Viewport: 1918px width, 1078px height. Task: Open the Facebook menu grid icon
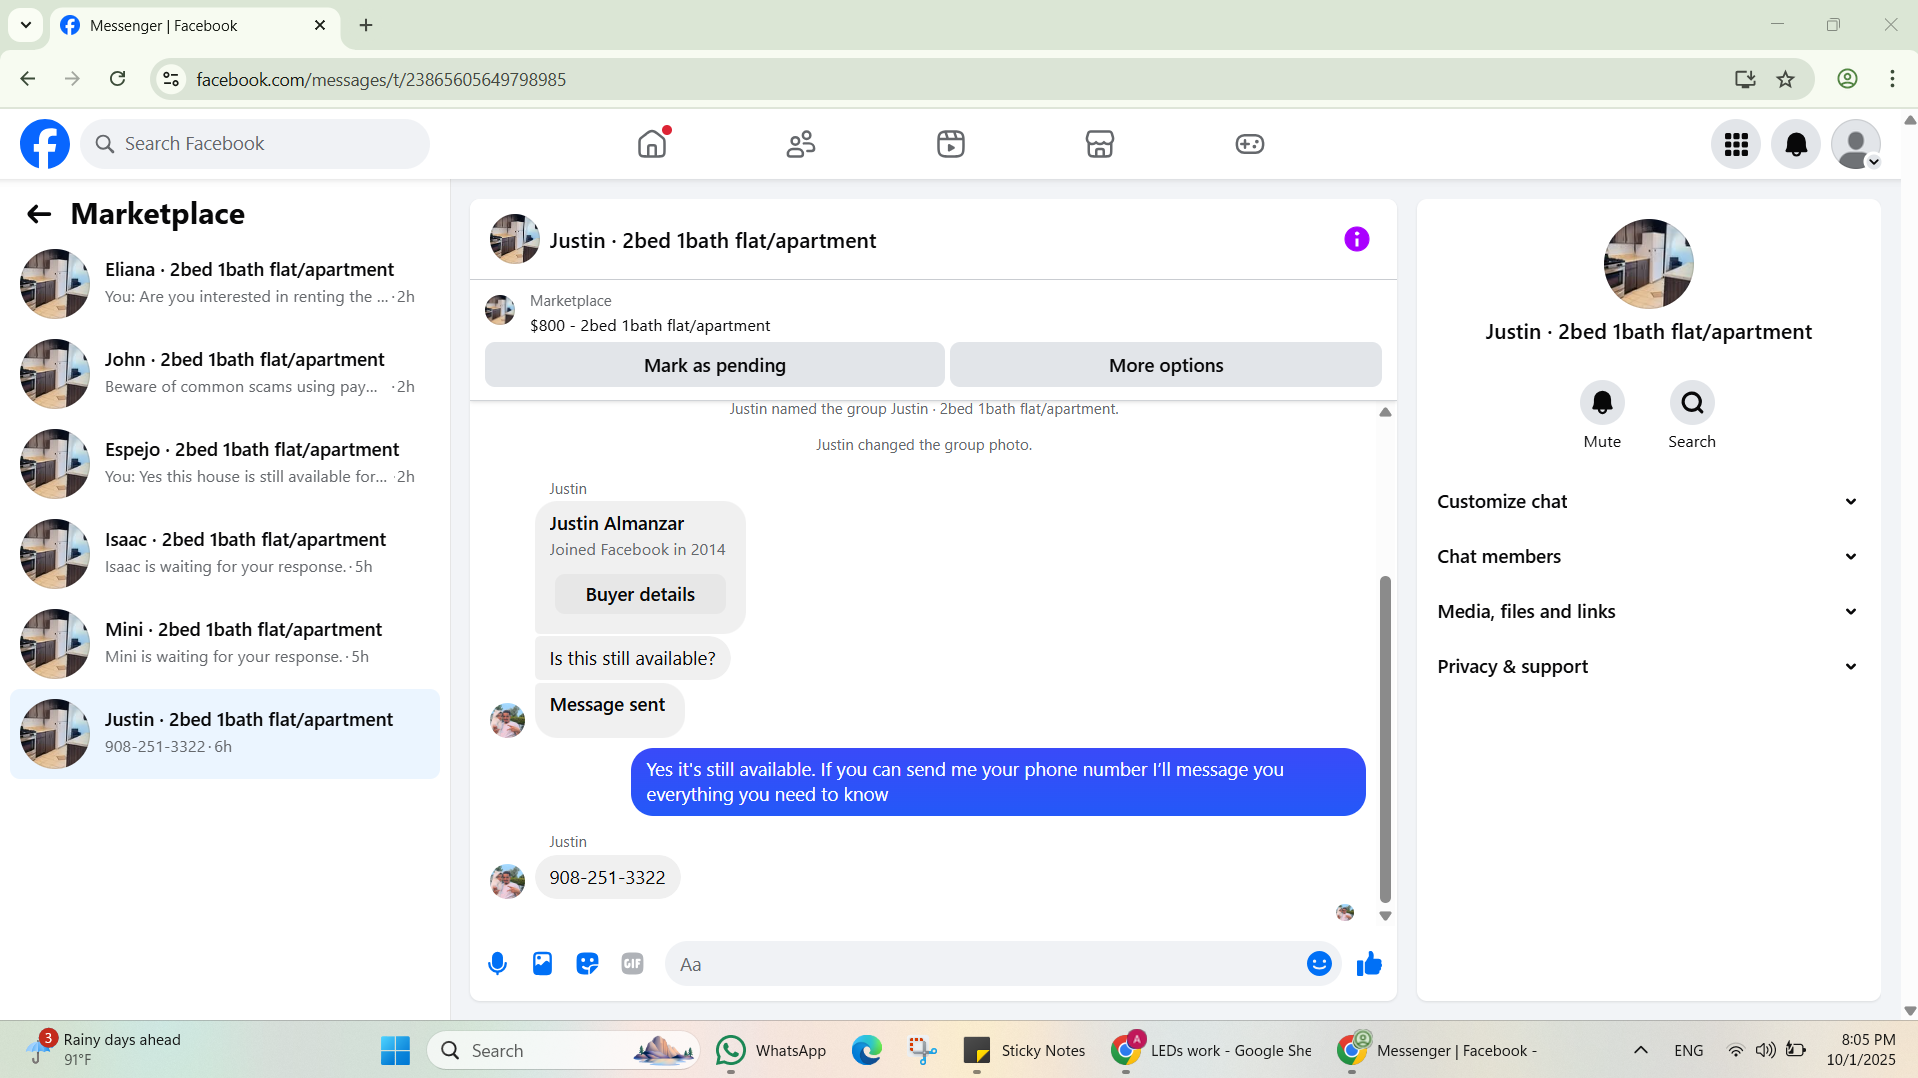(x=1736, y=145)
